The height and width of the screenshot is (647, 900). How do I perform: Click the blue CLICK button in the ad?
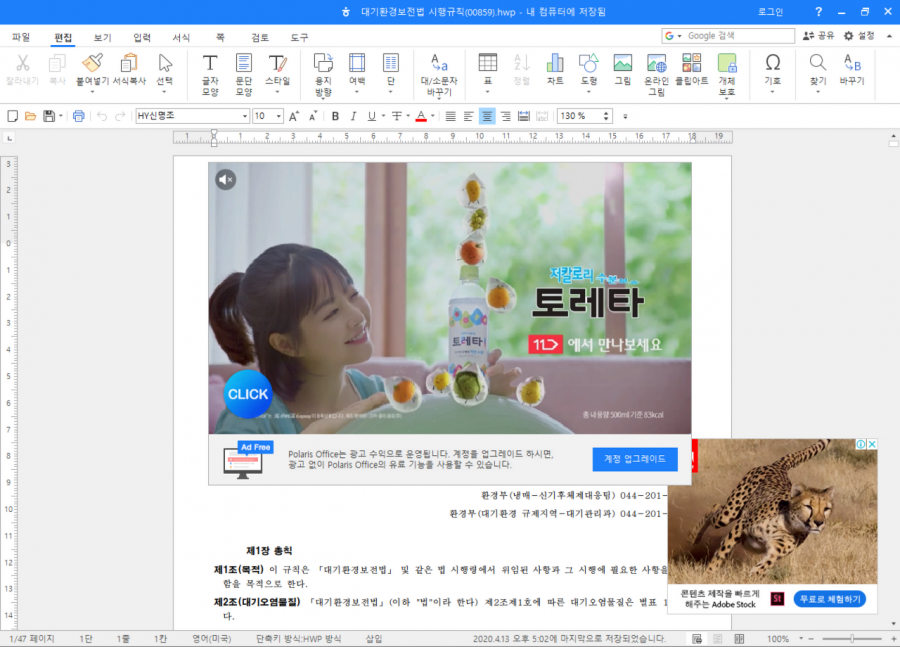247,394
